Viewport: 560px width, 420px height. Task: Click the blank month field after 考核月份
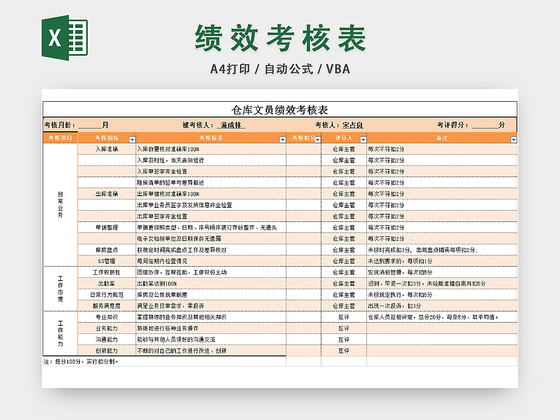(90, 125)
